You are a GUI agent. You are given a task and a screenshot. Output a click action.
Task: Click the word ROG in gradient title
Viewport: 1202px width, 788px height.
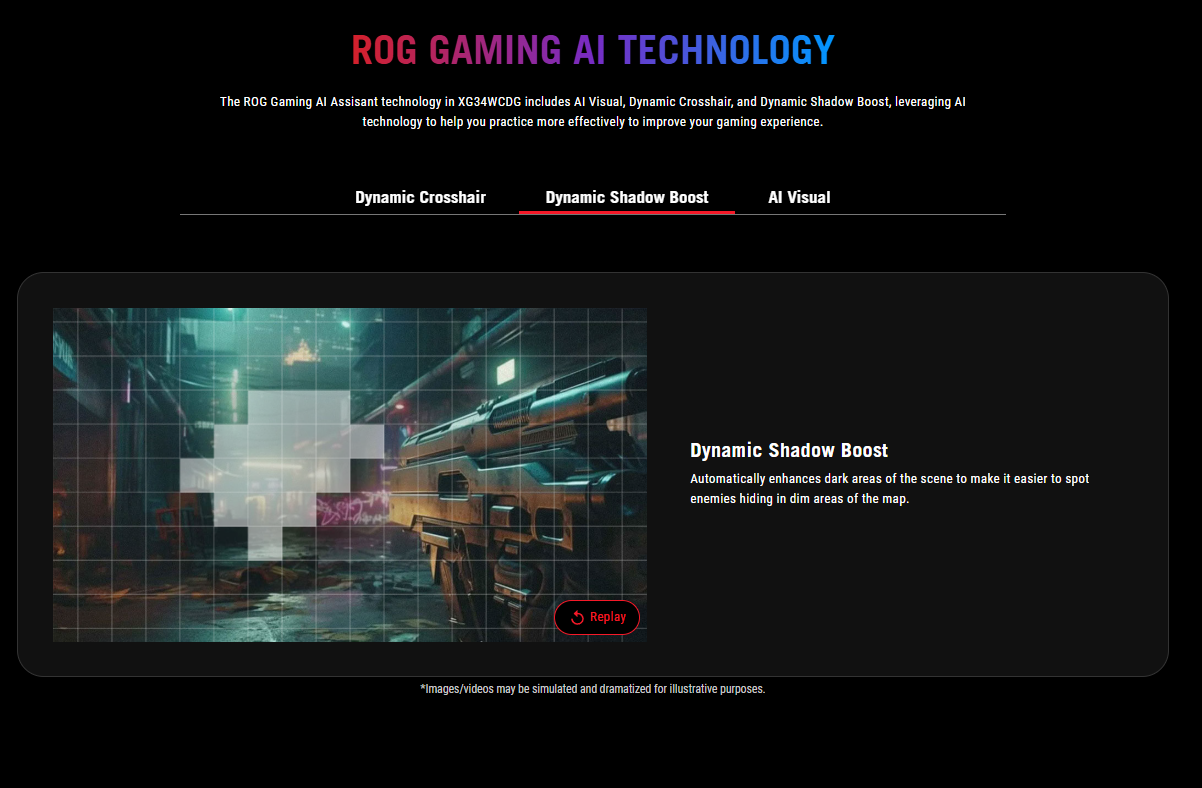coord(384,49)
